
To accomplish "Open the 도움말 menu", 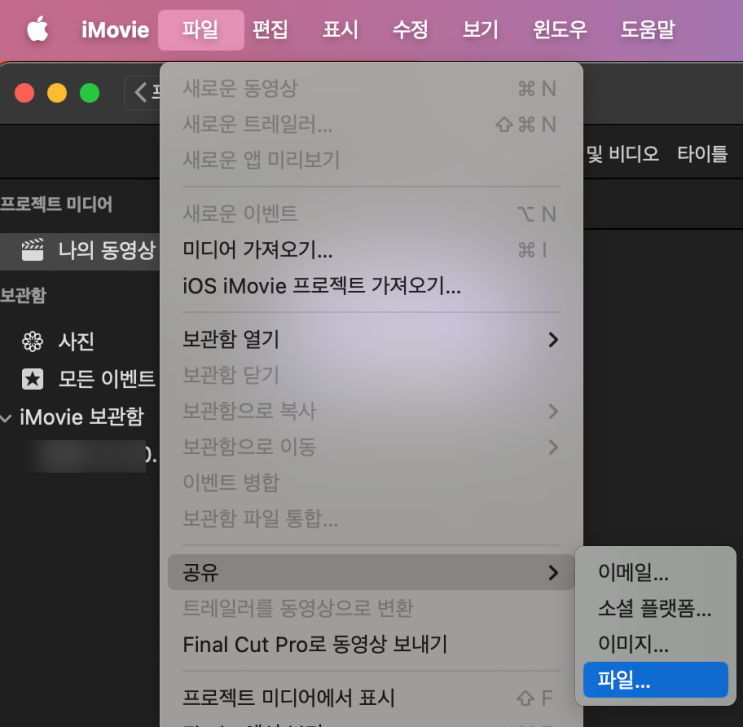I will pyautogui.click(x=648, y=30).
